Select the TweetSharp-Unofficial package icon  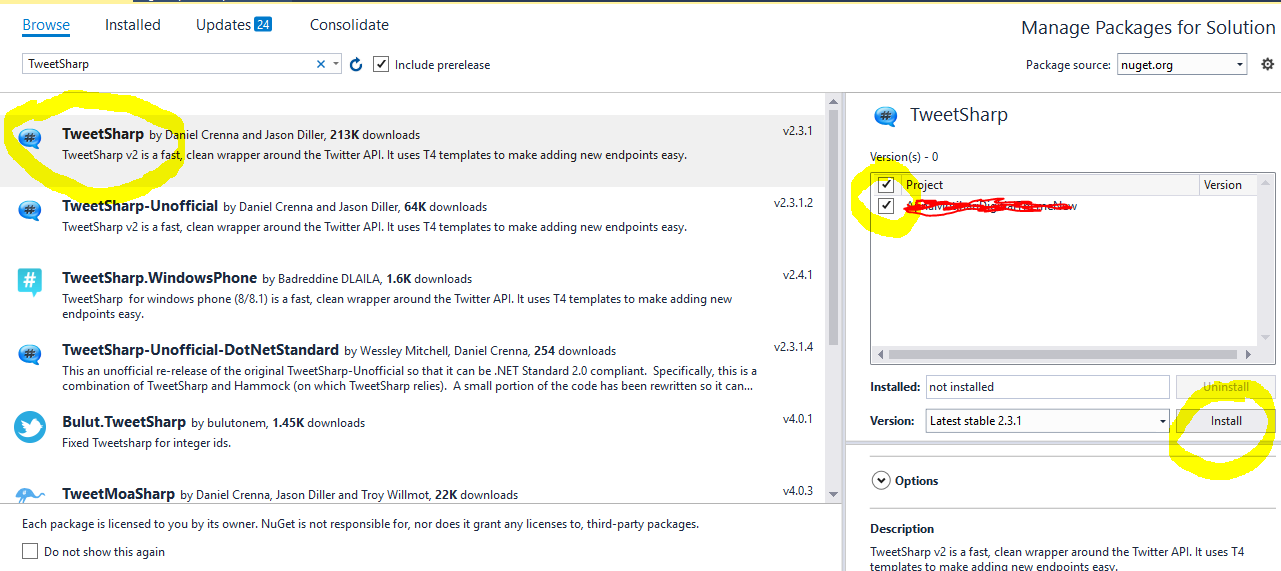coord(30,210)
